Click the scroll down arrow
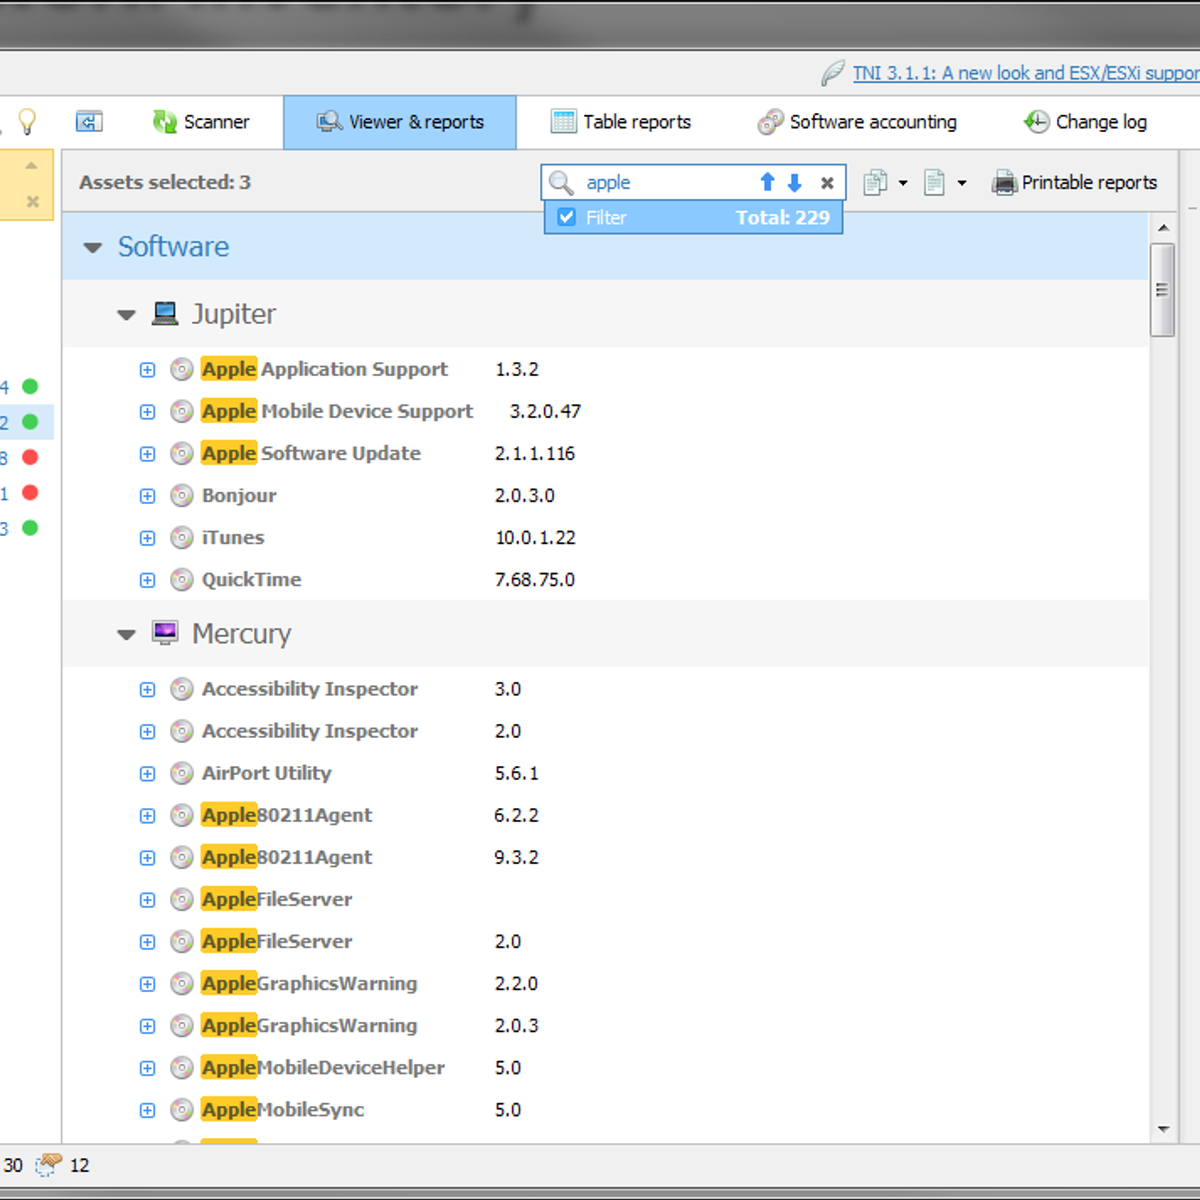Image resolution: width=1200 pixels, height=1200 pixels. pyautogui.click(x=1163, y=1129)
